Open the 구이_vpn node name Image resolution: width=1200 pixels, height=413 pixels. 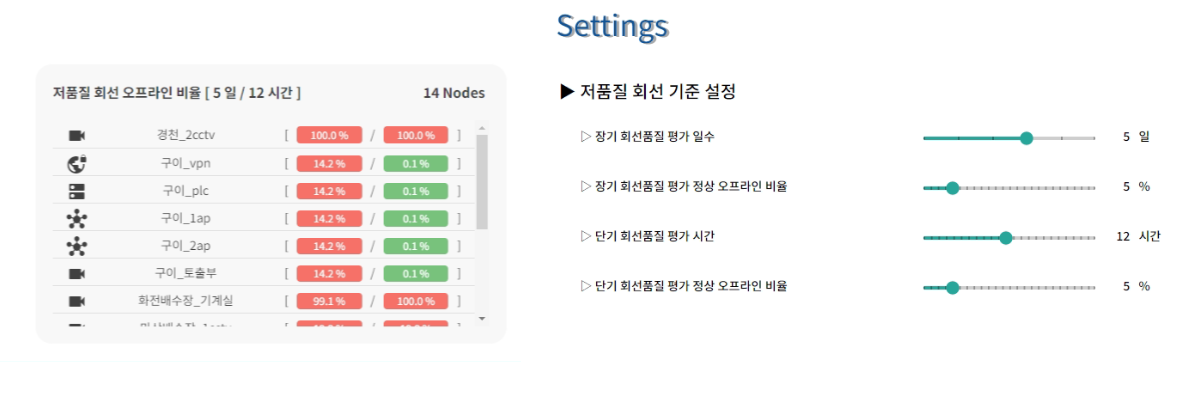(185, 163)
